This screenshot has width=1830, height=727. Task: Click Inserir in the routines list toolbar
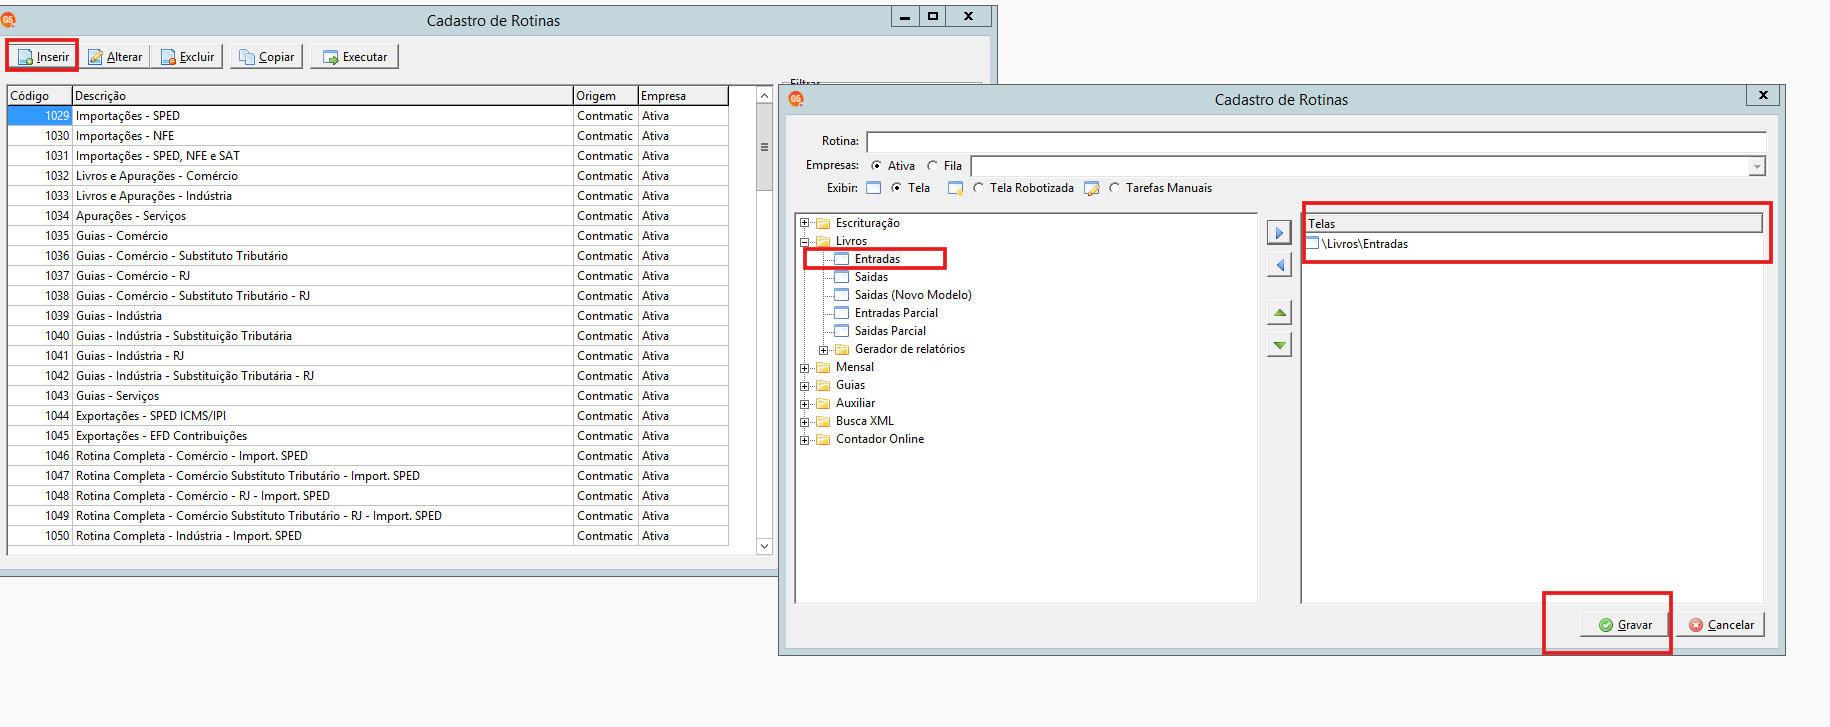pos(43,57)
